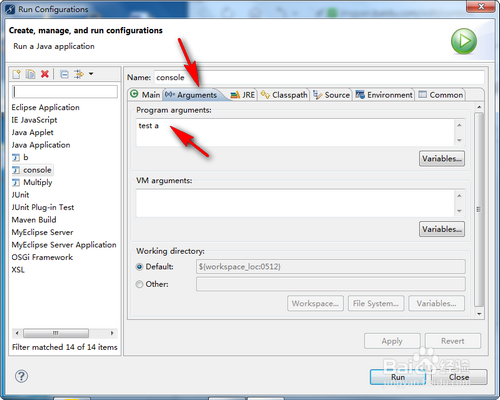The image size is (500, 400).
Task: Click Program arguments scroll up arrow
Action: pyautogui.click(x=459, y=125)
